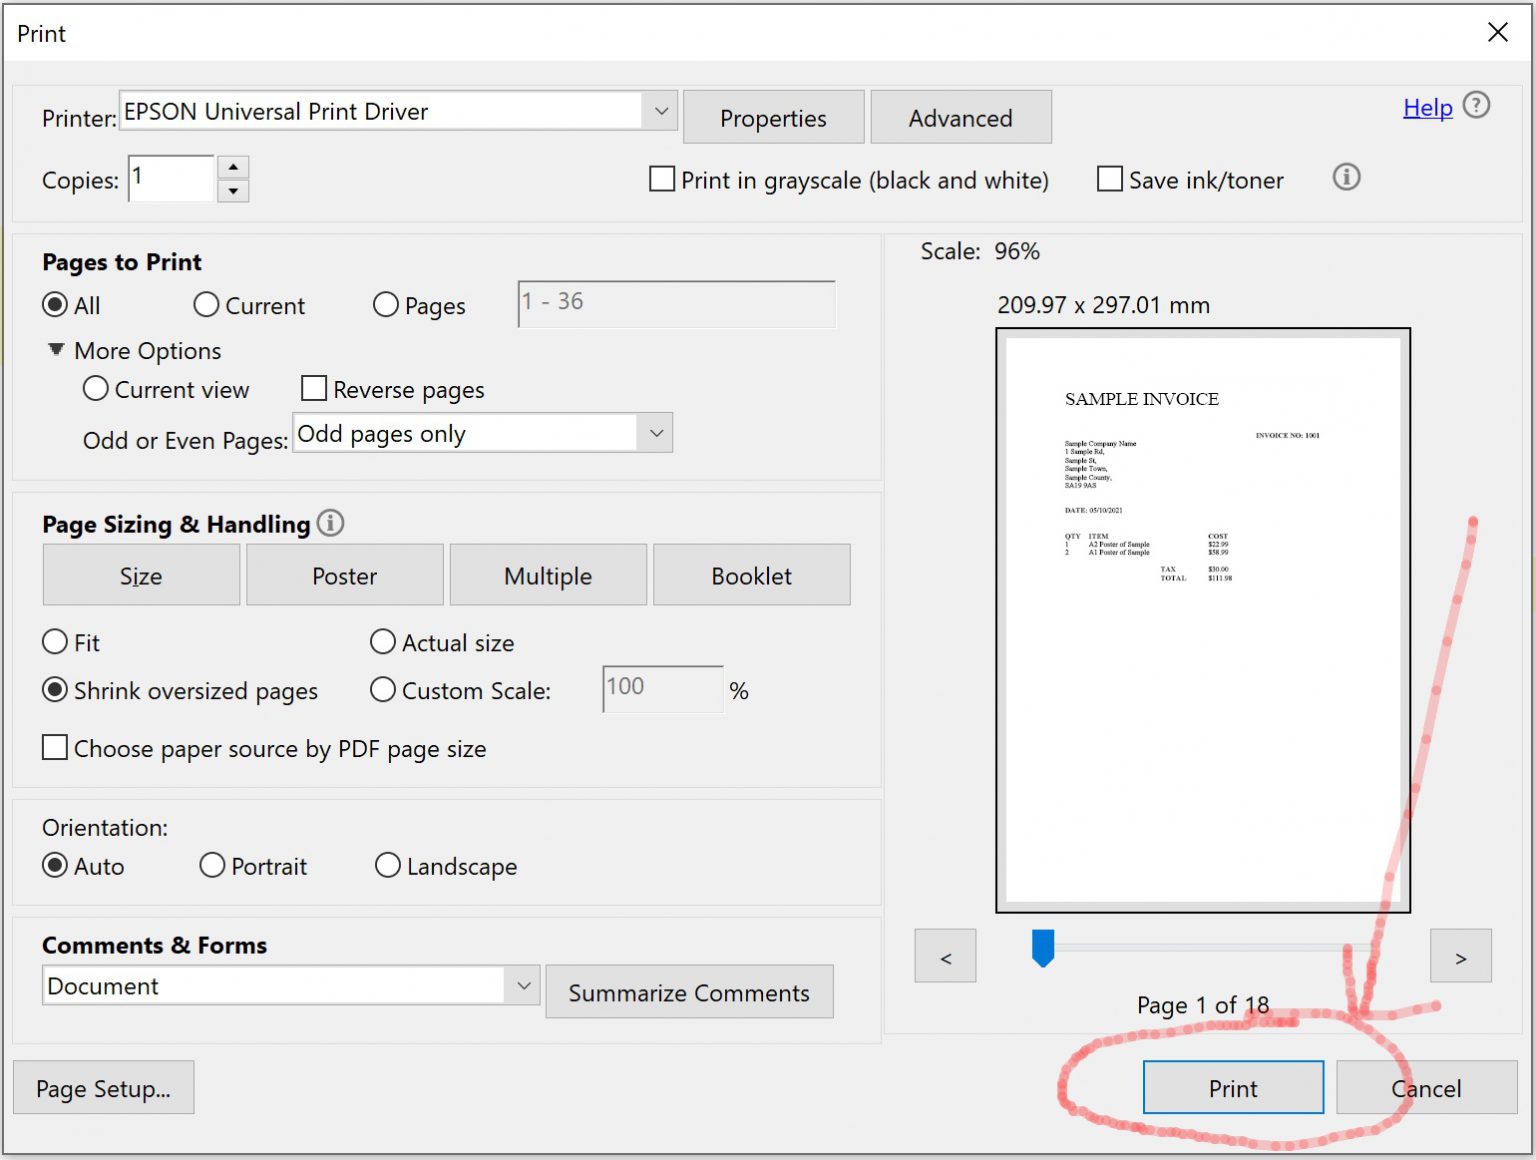Check the Reverse pages option
This screenshot has height=1160, width=1536.
(313, 388)
